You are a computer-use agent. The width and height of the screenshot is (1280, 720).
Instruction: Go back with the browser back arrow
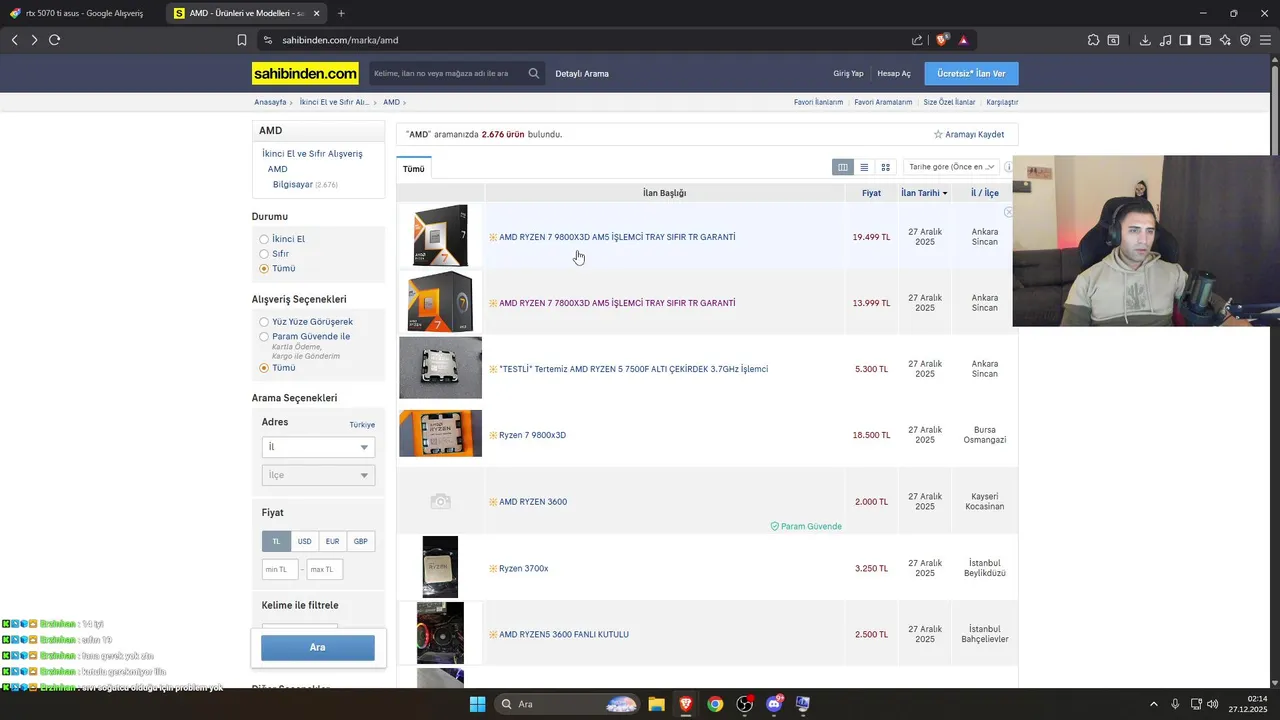pyautogui.click(x=15, y=40)
